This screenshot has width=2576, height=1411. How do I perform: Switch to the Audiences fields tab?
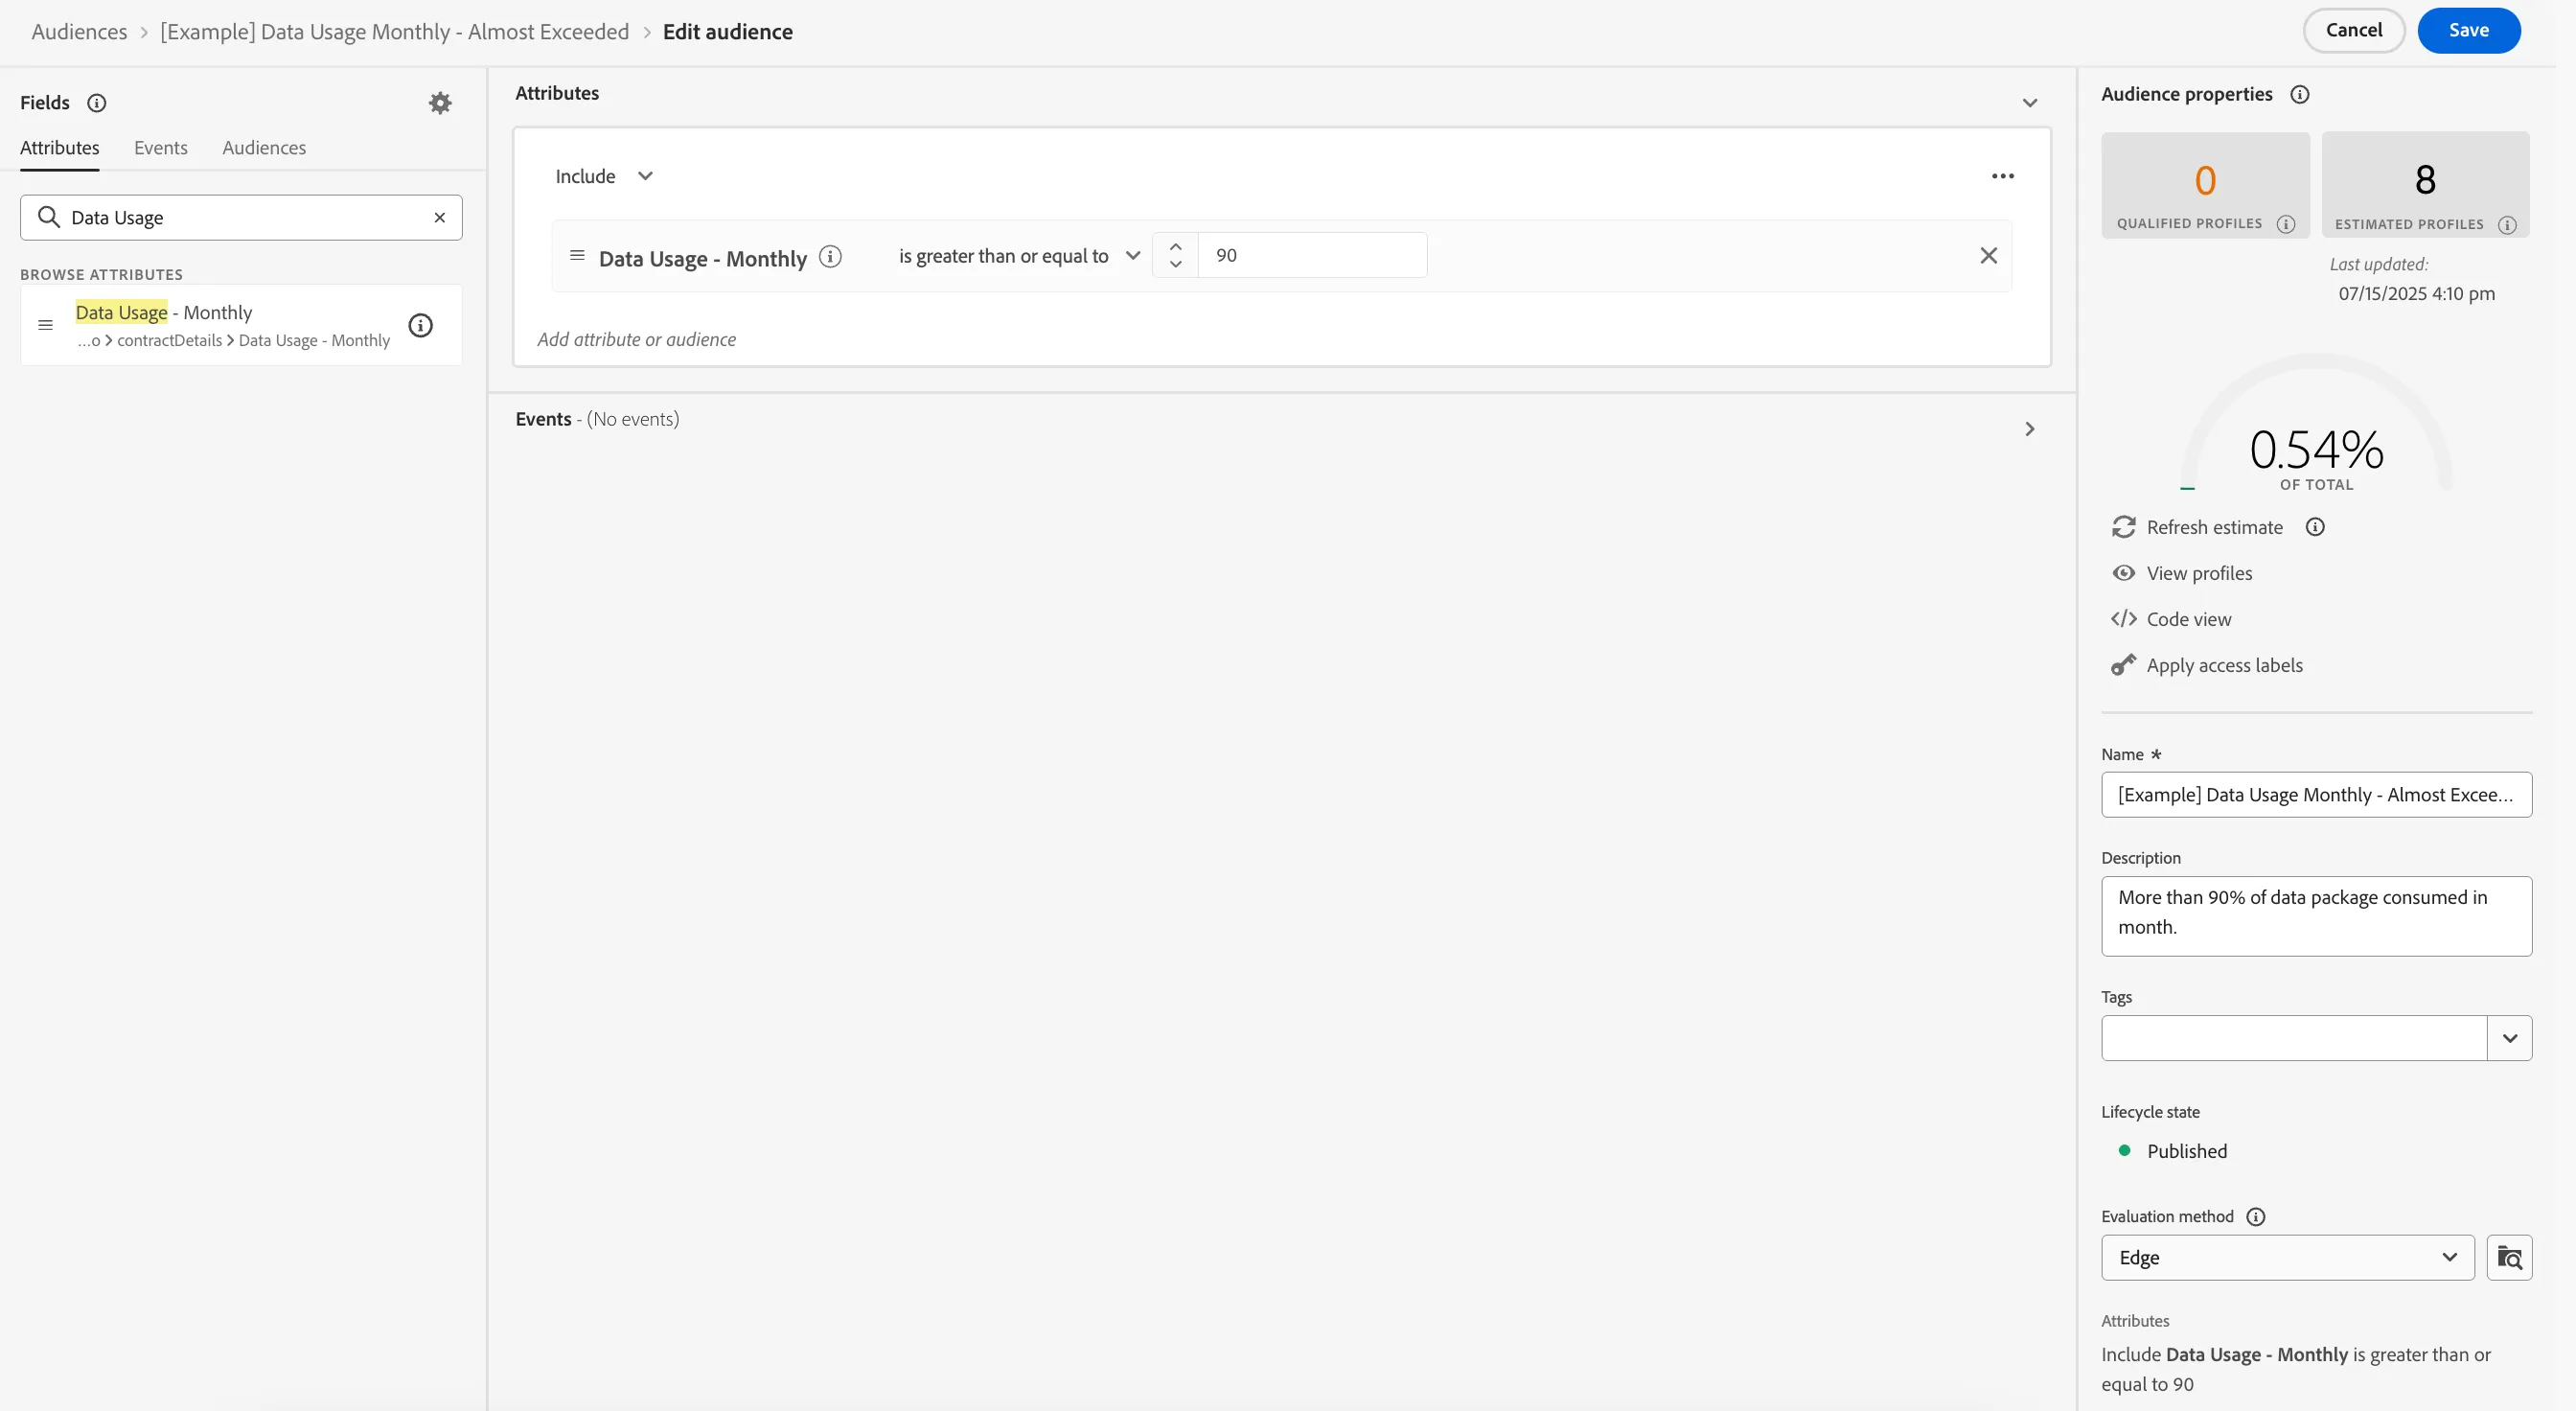264,148
